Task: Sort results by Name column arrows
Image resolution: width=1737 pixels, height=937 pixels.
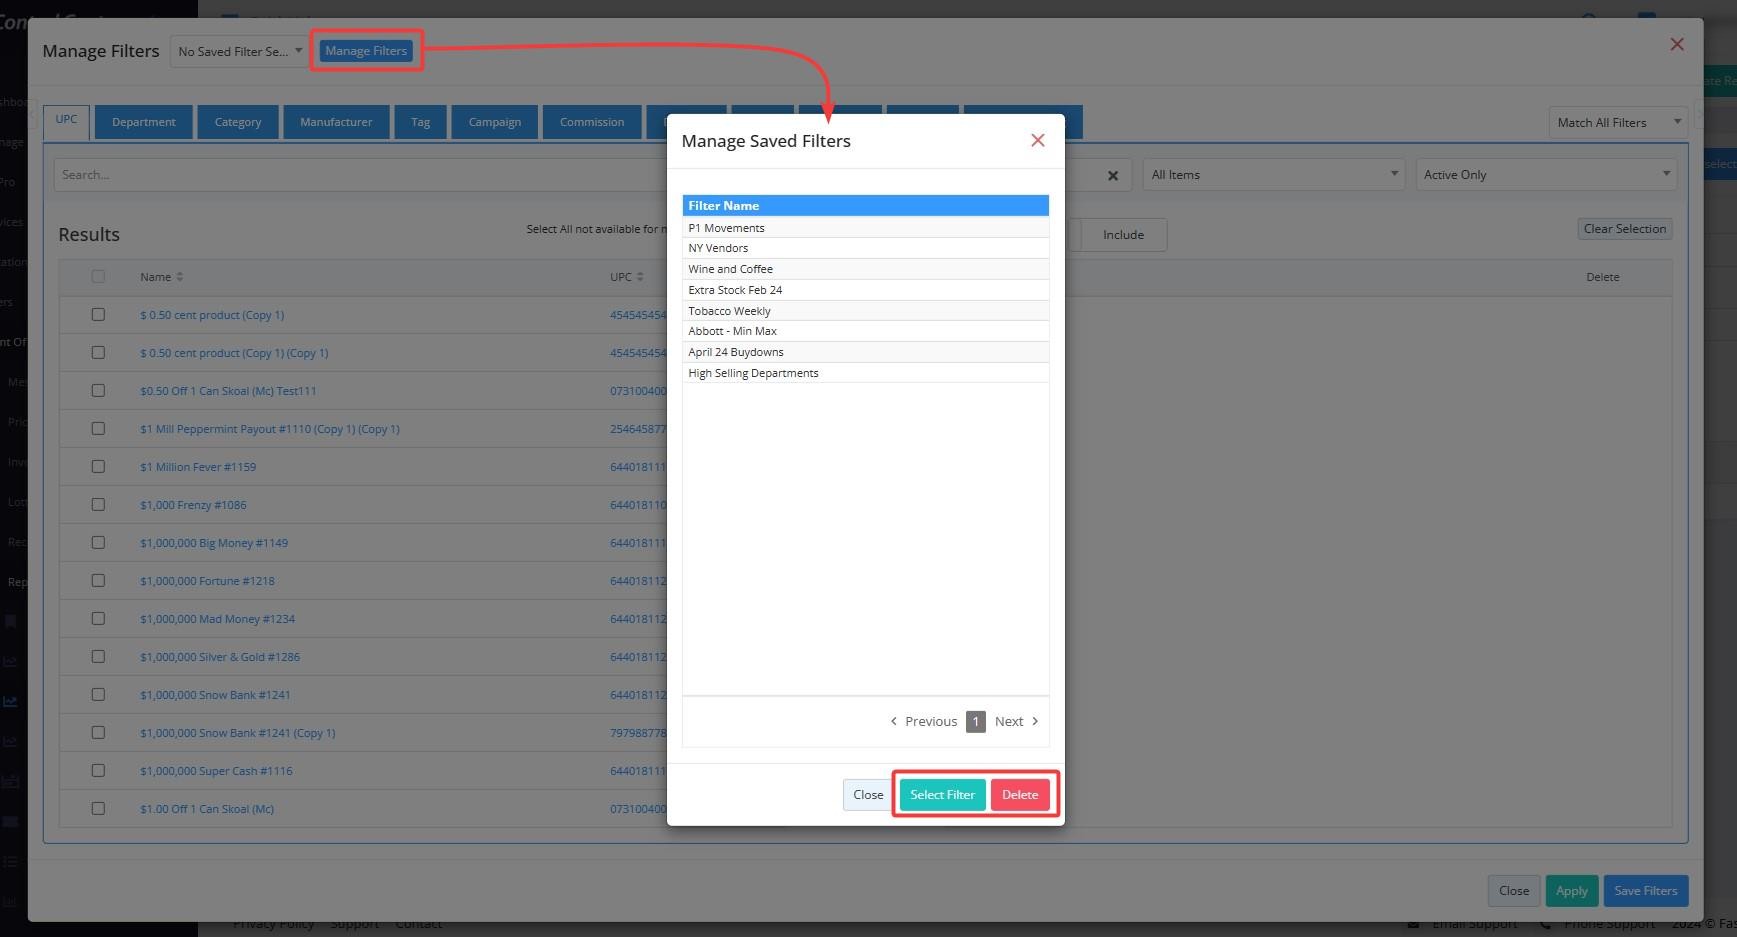Action: click(179, 277)
